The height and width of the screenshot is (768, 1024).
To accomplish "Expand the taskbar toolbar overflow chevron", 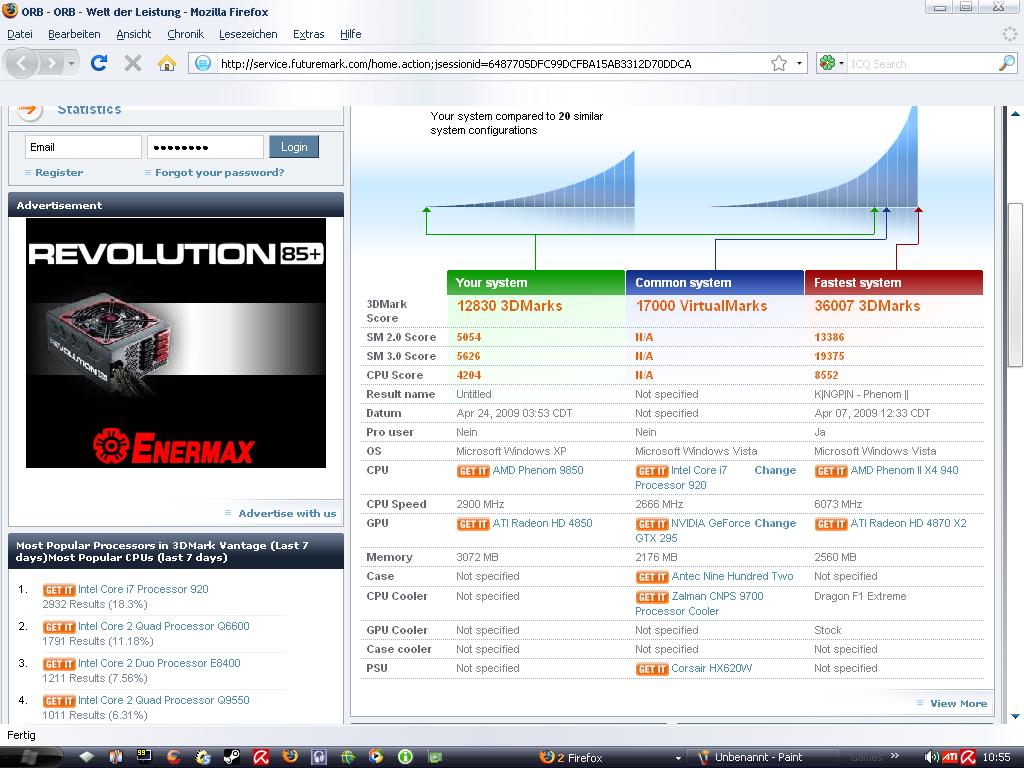I will point(895,756).
